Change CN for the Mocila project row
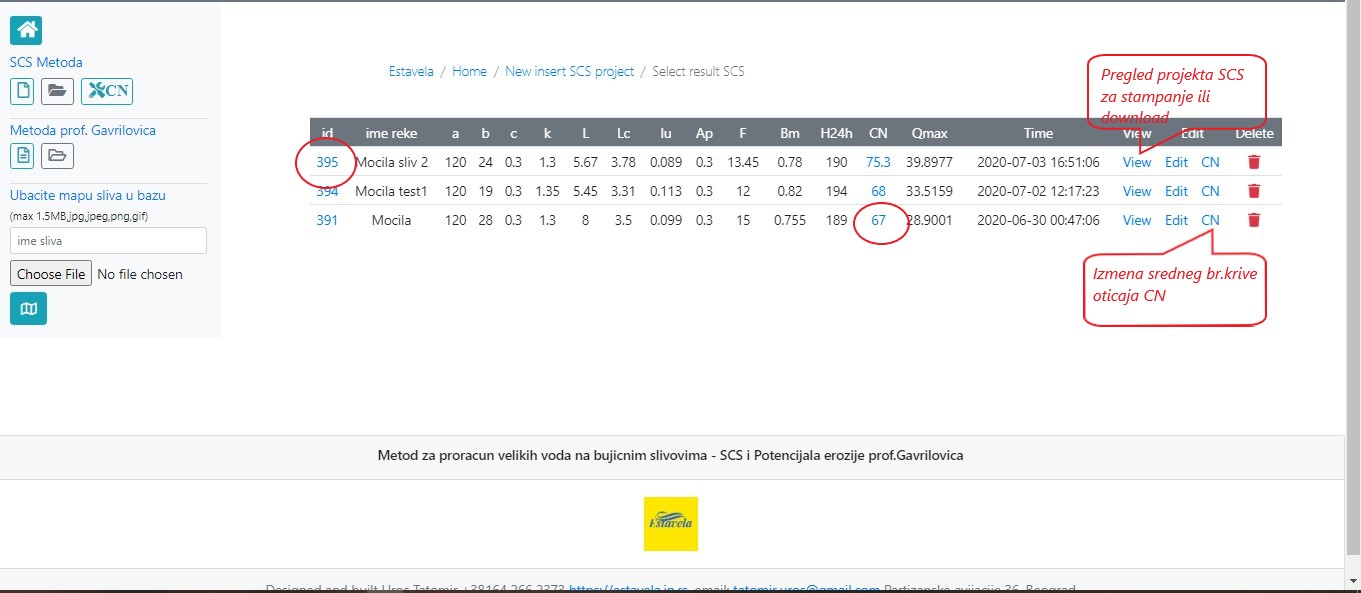1361x593 pixels. point(1210,220)
